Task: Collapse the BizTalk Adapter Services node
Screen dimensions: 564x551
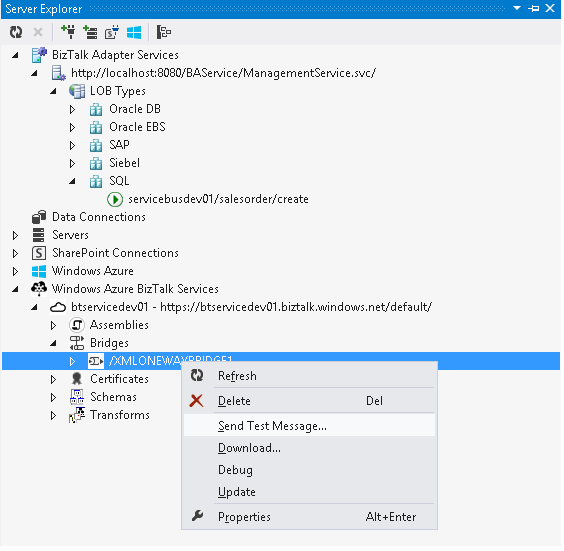Action: [15, 55]
